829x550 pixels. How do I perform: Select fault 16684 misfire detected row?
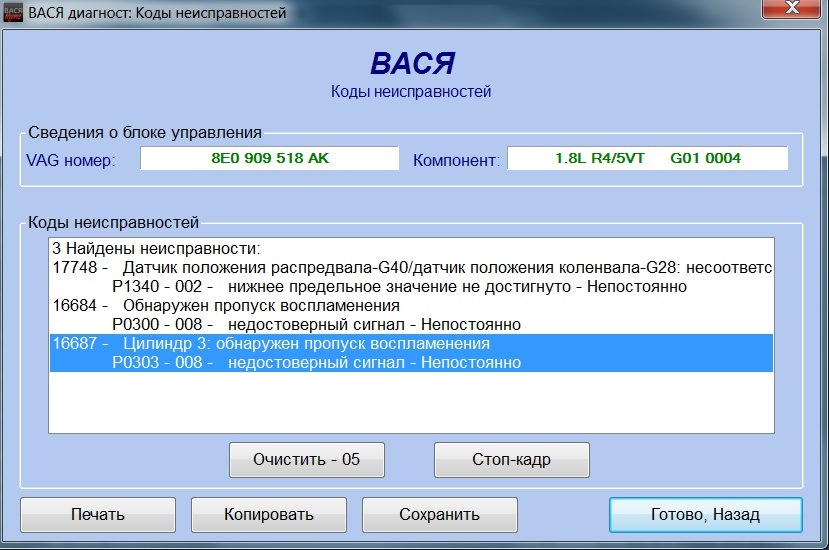[411, 306]
